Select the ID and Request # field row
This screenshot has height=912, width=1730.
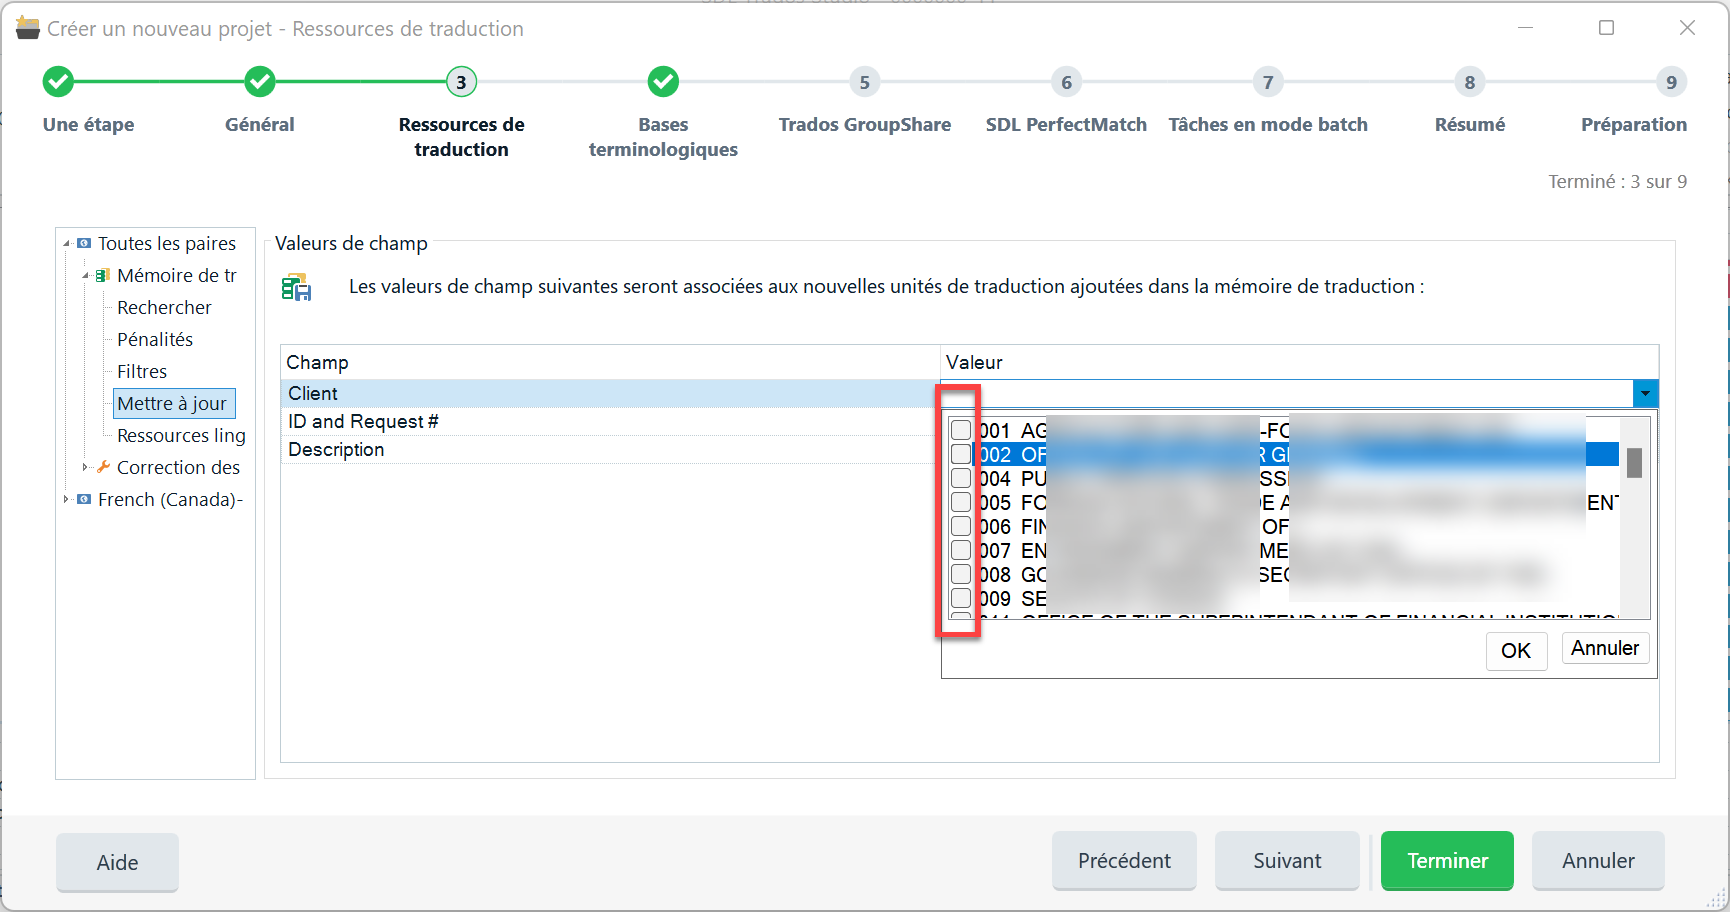608,421
